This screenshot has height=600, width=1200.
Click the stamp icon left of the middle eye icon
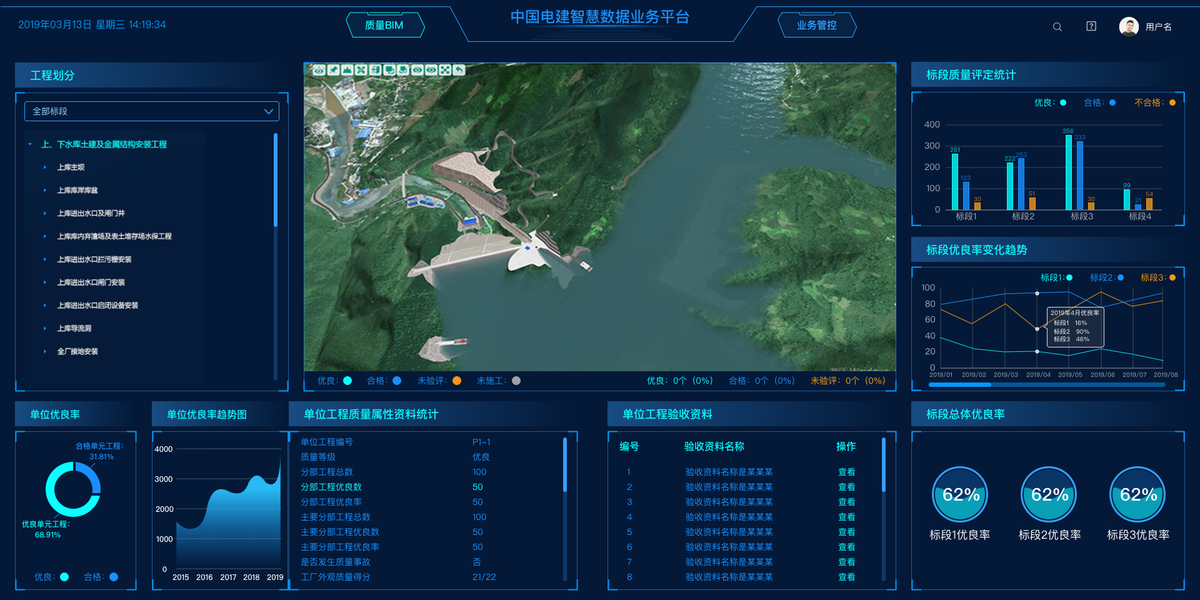(403, 70)
